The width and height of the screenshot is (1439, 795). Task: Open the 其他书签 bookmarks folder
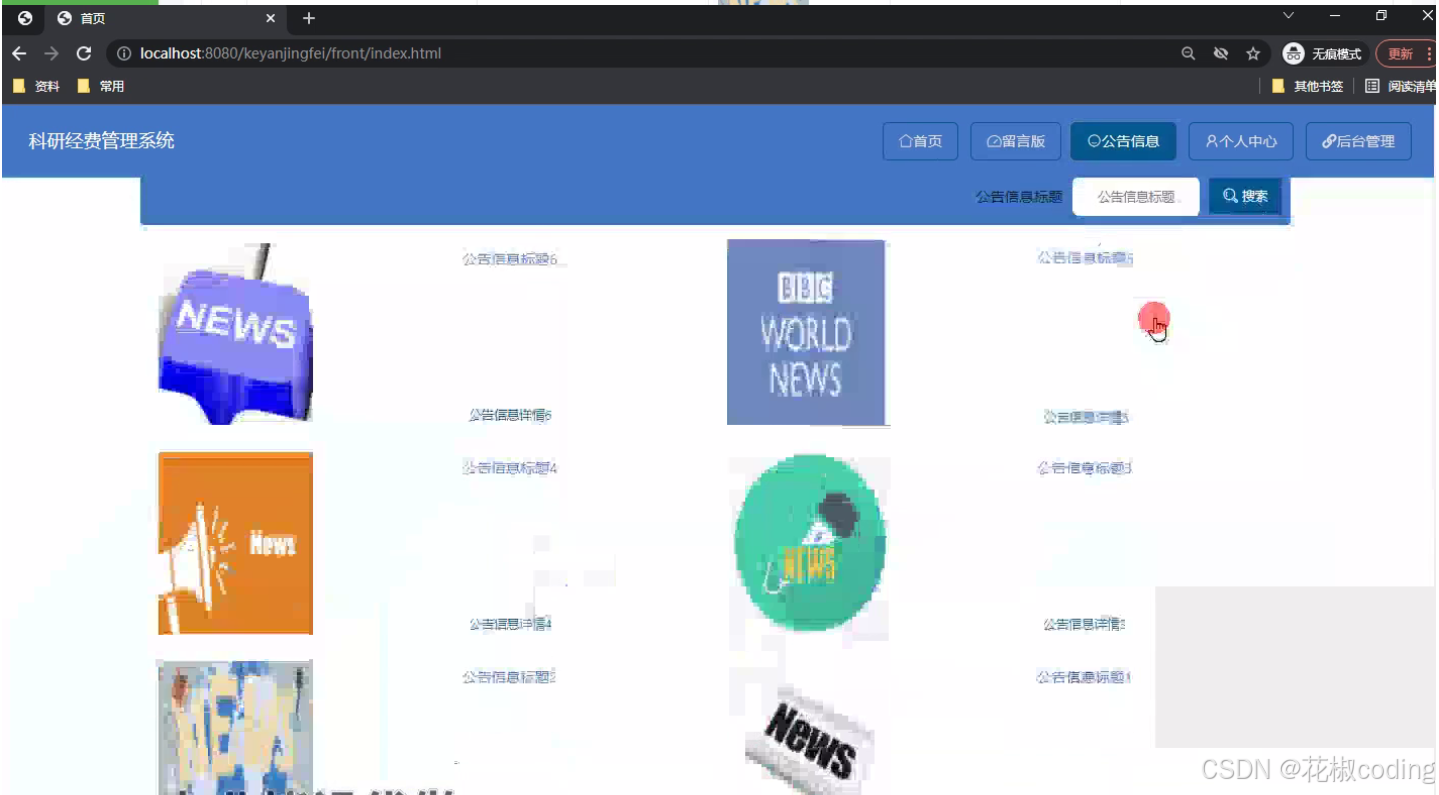click(1308, 86)
